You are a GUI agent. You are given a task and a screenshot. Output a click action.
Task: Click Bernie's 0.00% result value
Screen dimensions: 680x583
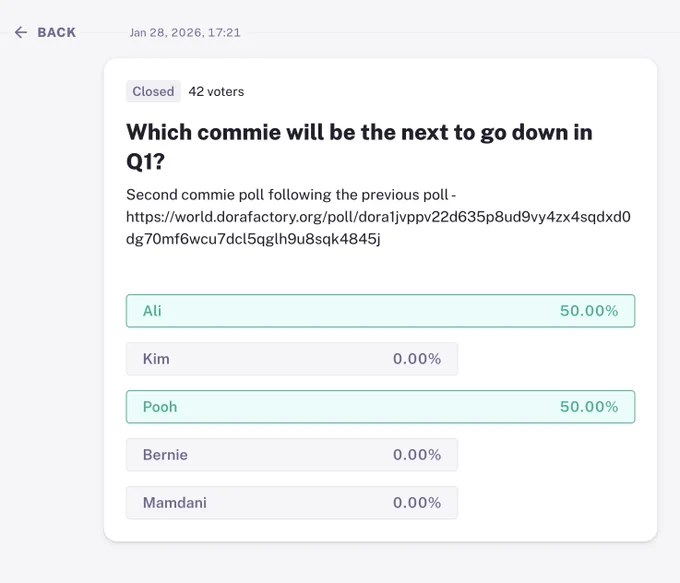tap(417, 455)
